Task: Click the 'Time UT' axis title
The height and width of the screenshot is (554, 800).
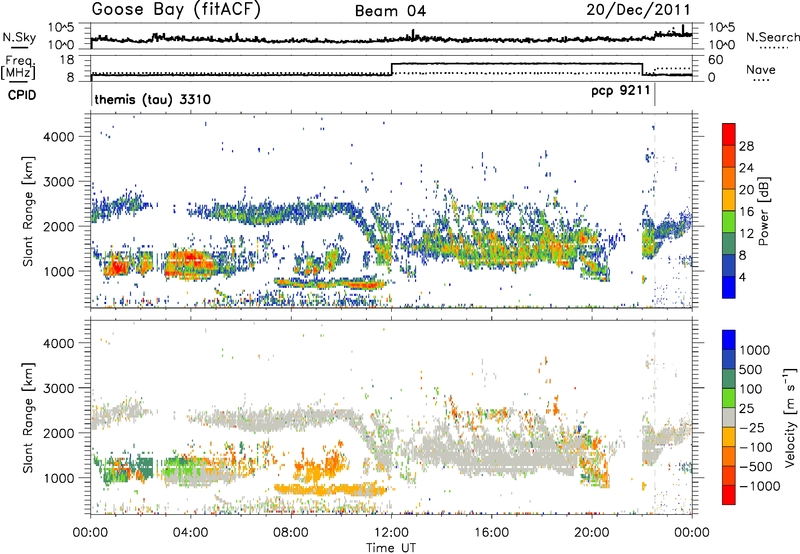Action: click(x=391, y=548)
